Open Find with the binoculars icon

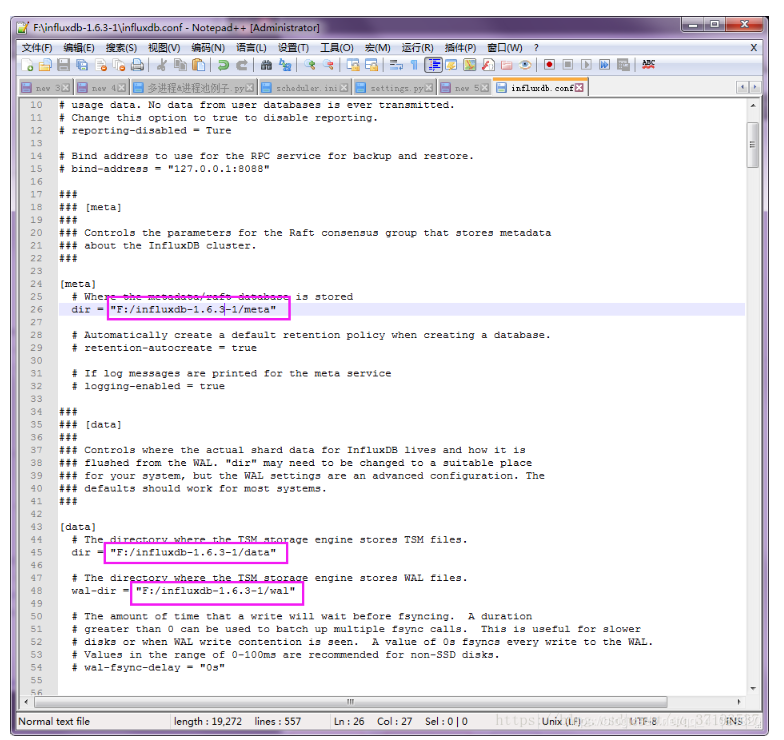point(266,65)
